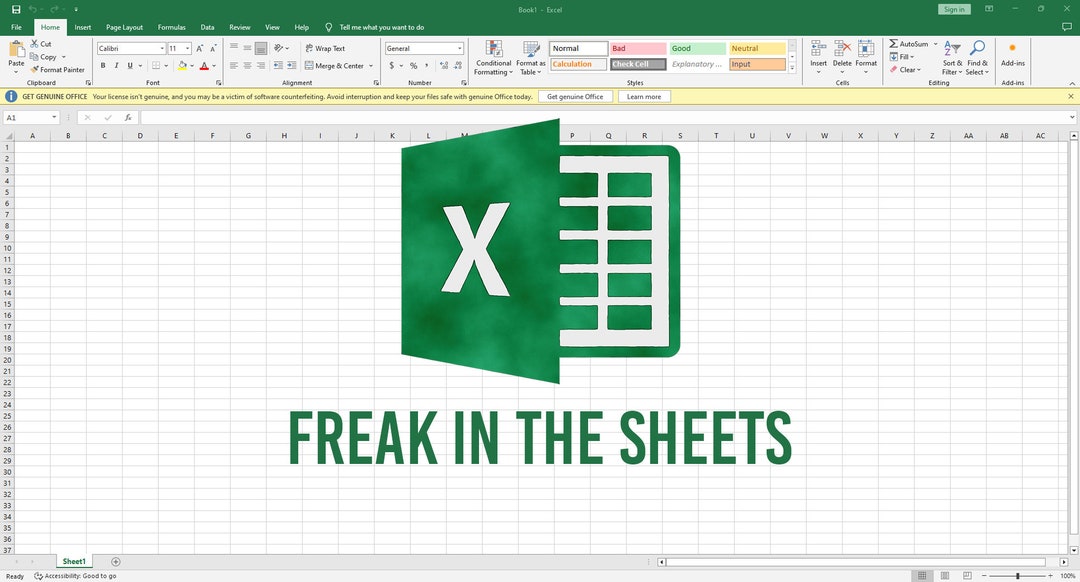
Task: Center text horizontally
Action: point(247,65)
